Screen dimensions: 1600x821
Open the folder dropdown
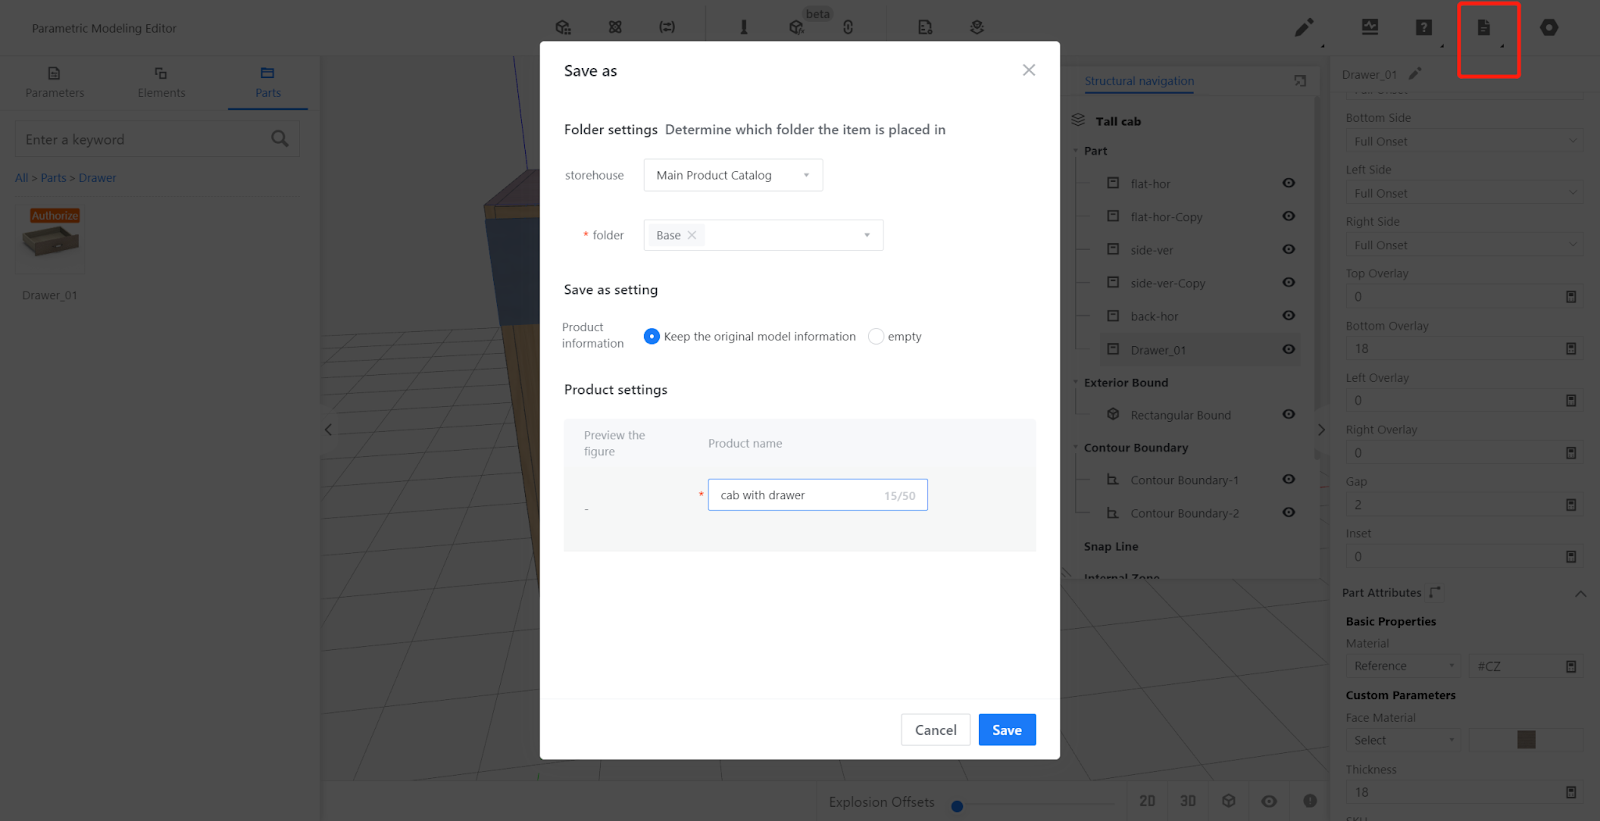866,235
